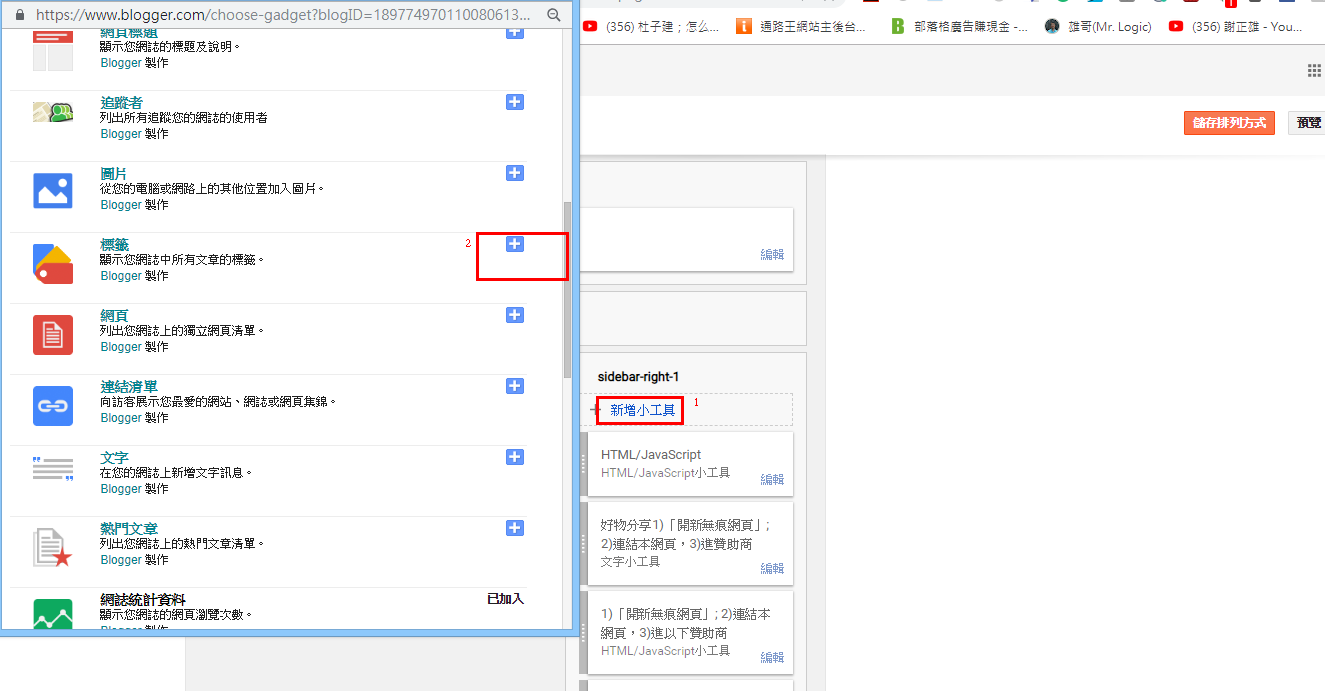Click description 在您的網誌上新增文字訊息
Image resolution: width=1325 pixels, height=691 pixels.
176,472
